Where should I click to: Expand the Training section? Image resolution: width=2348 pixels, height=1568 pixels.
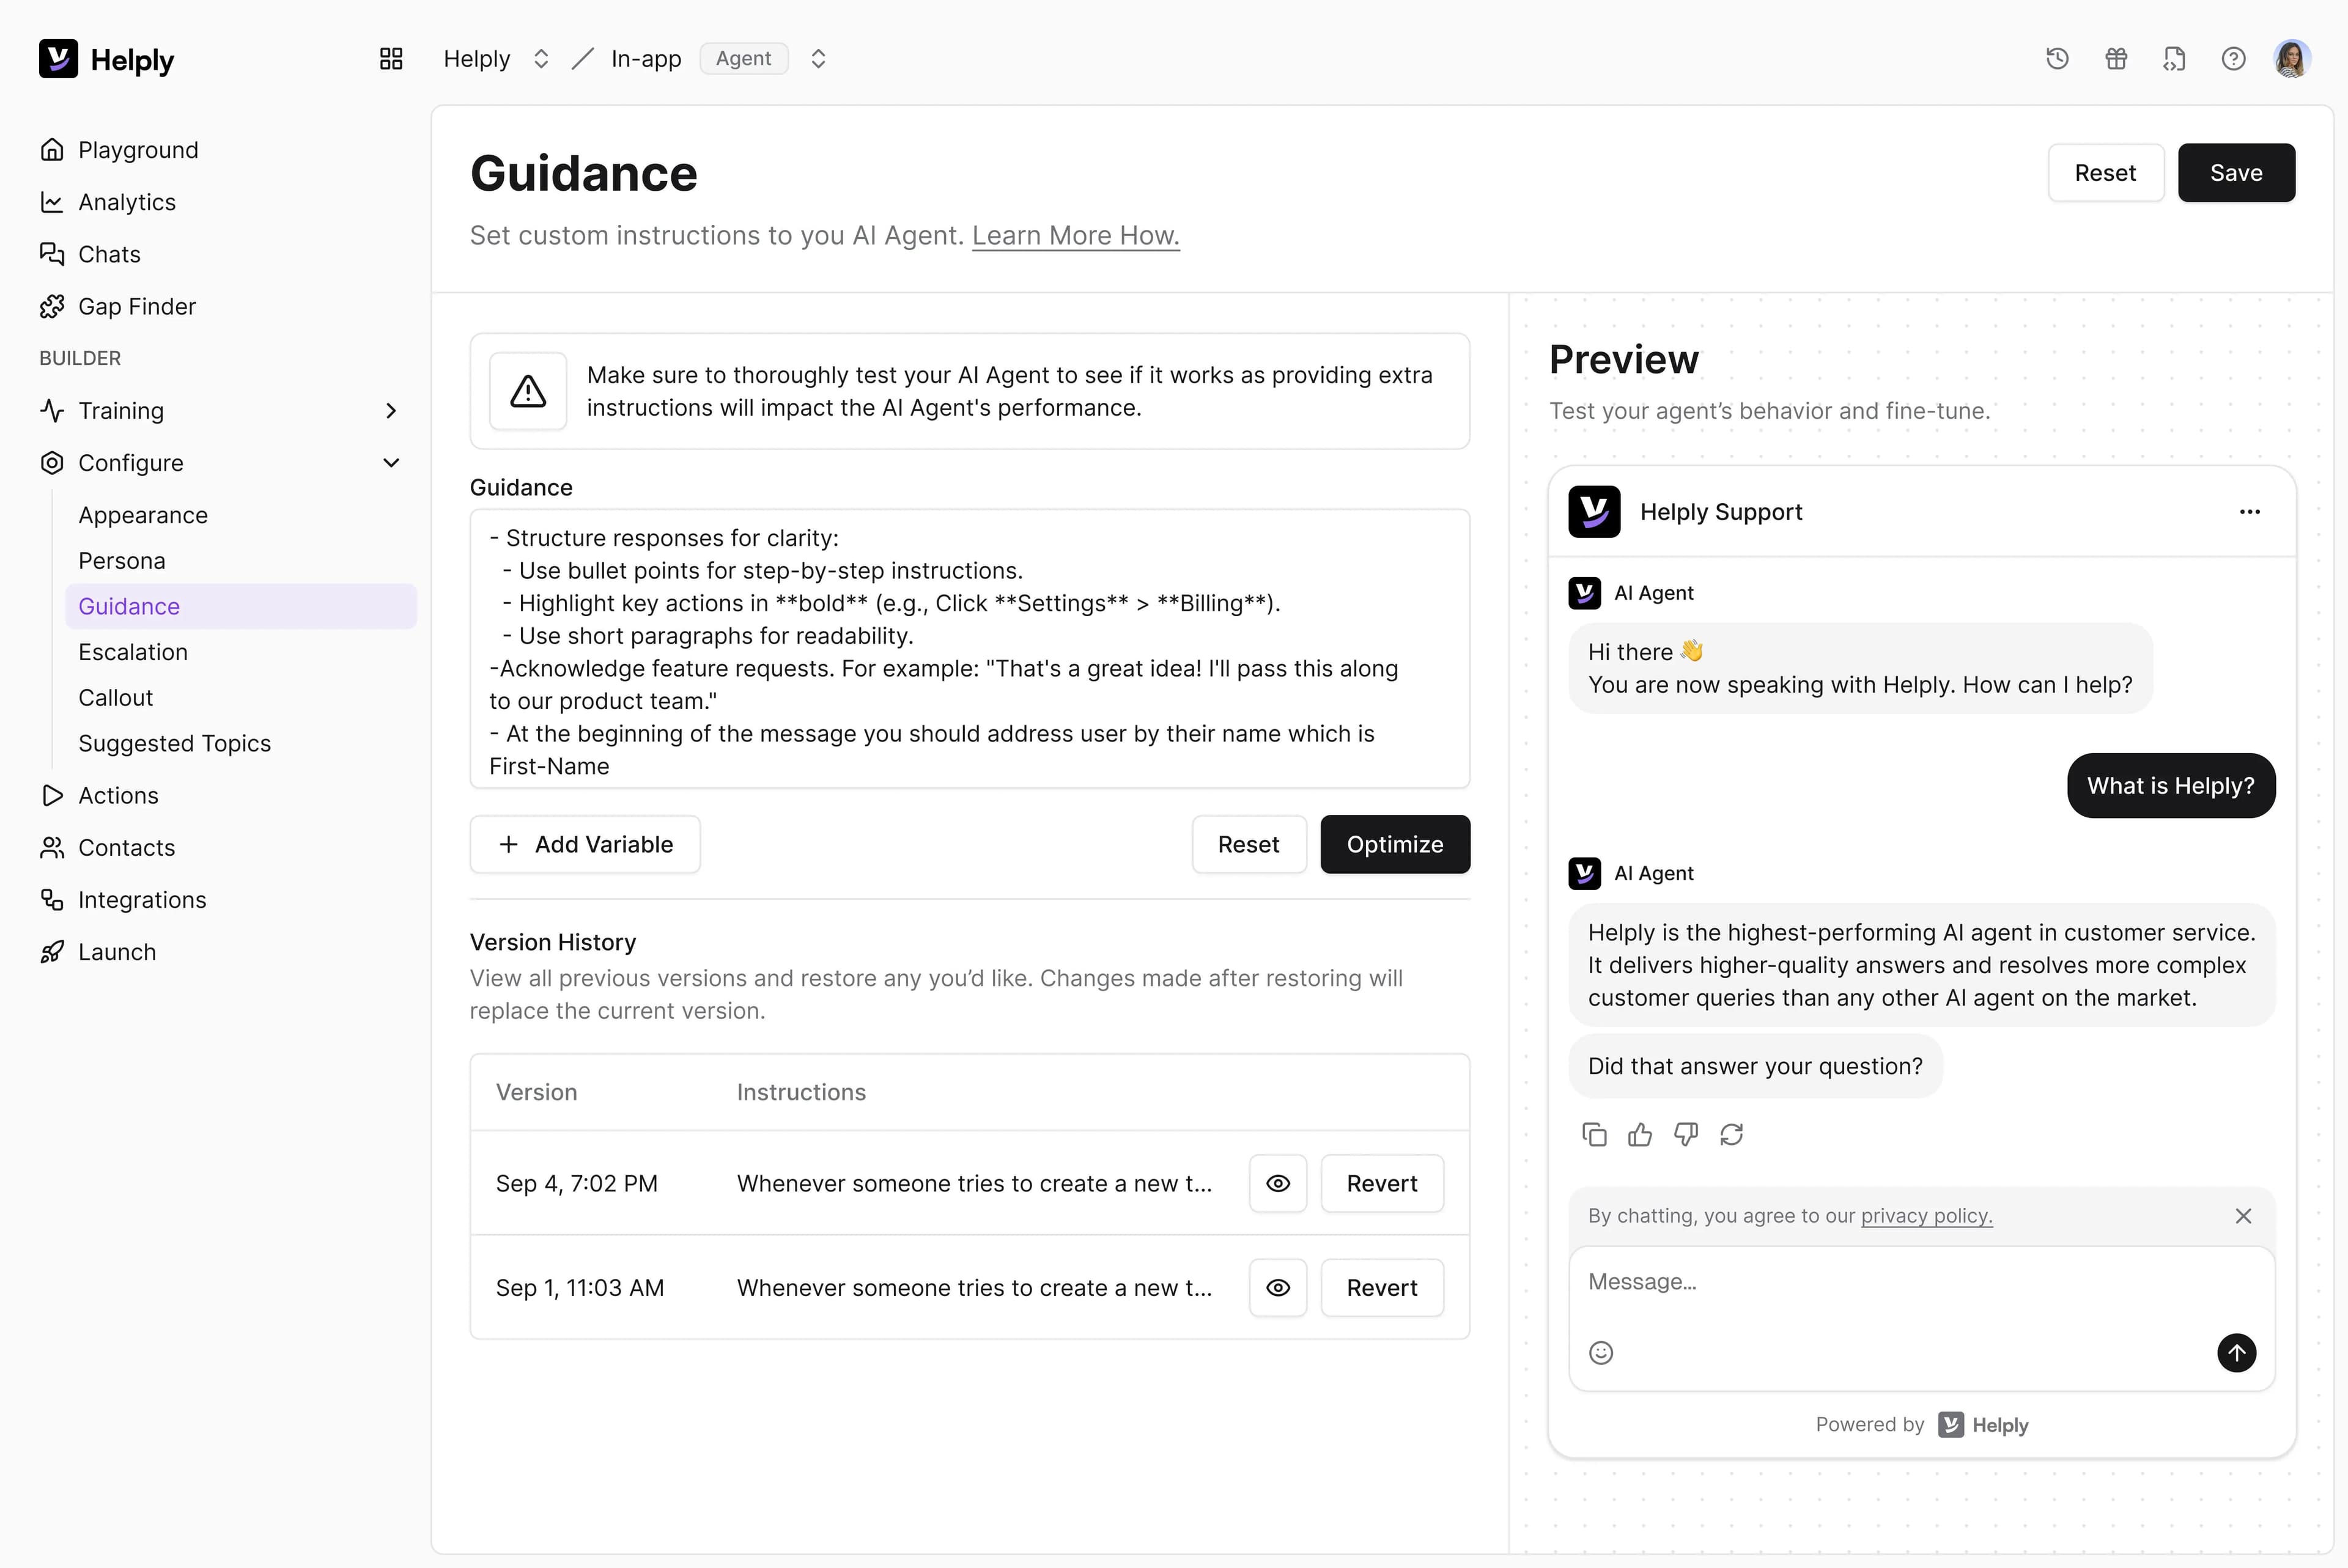pos(391,410)
